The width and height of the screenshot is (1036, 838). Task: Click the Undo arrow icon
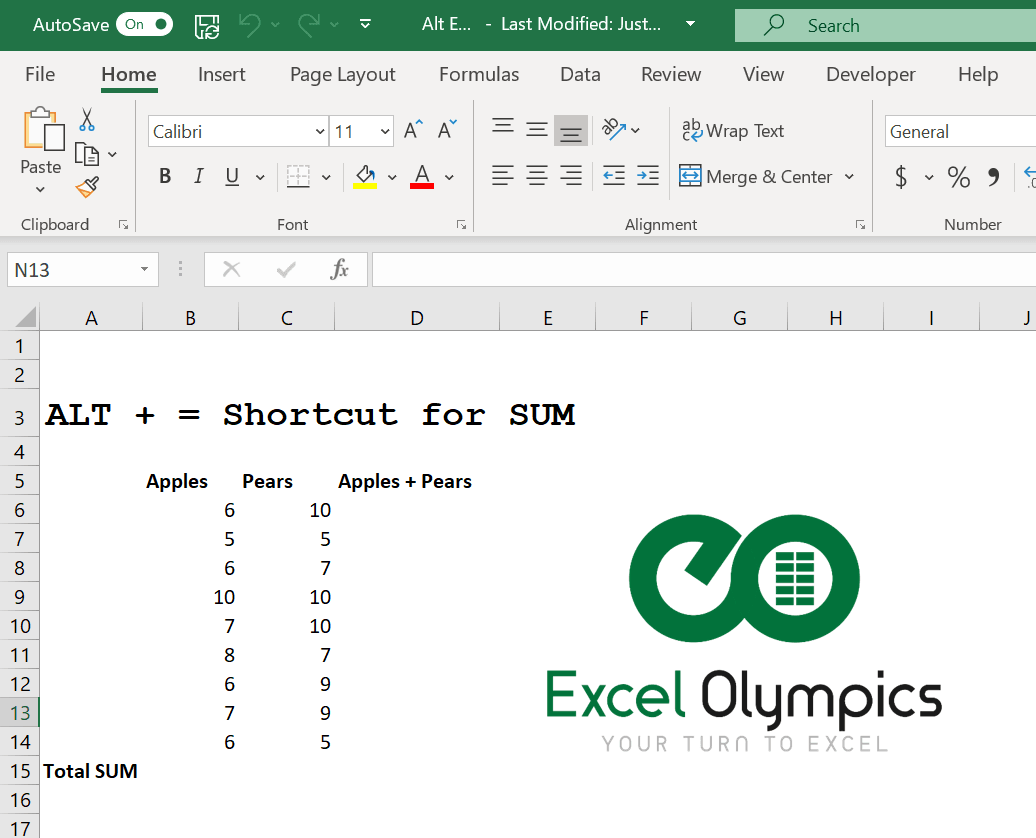point(250,25)
